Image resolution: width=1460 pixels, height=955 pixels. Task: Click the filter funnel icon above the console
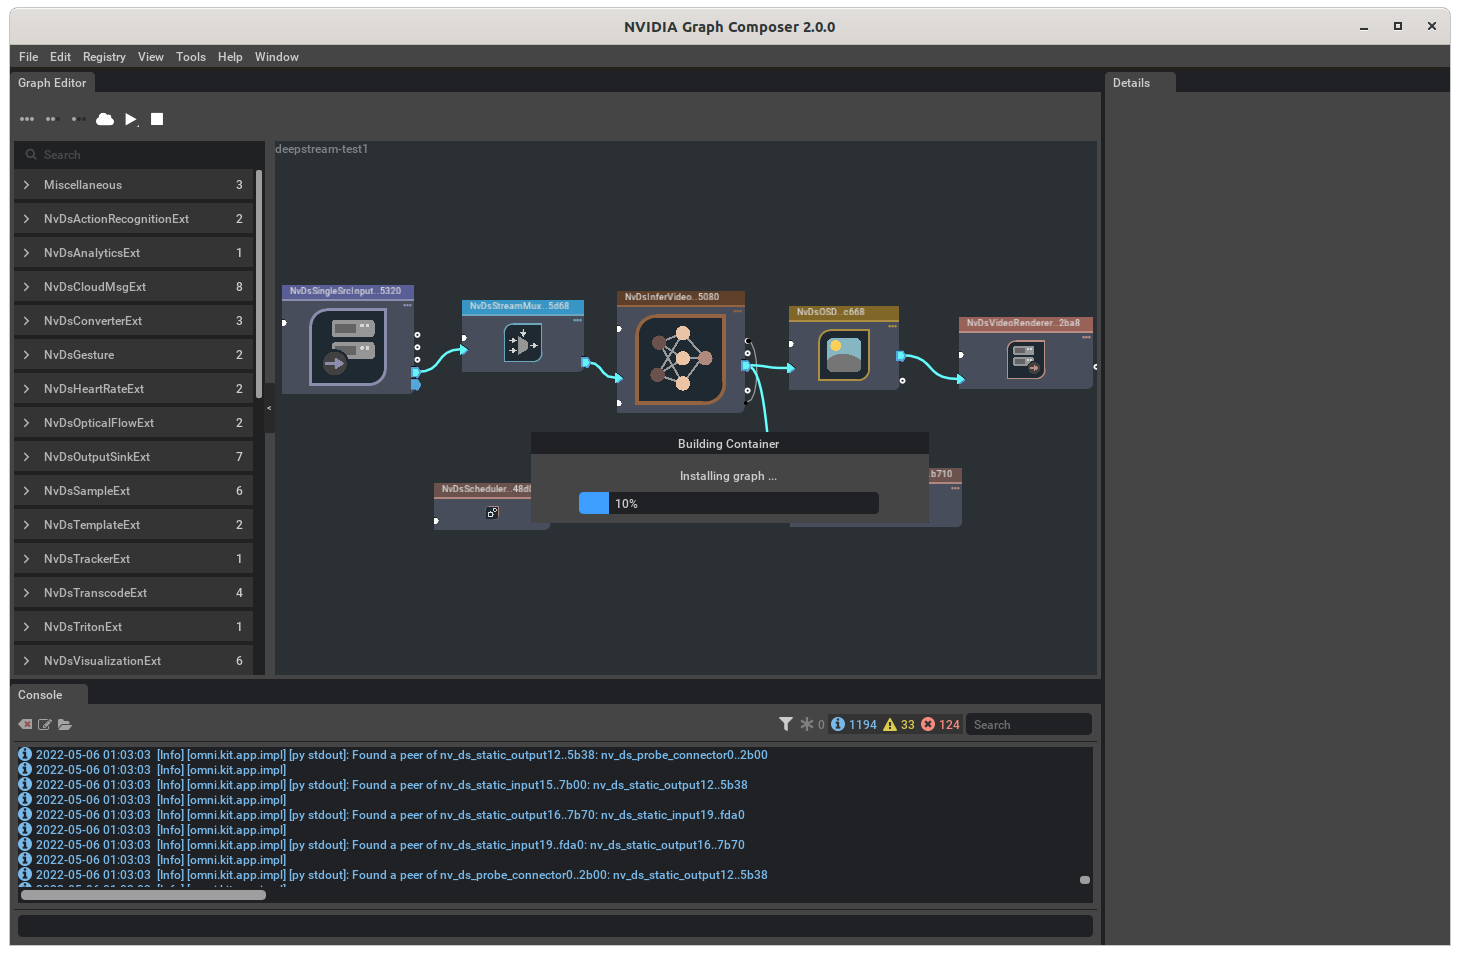(x=786, y=723)
